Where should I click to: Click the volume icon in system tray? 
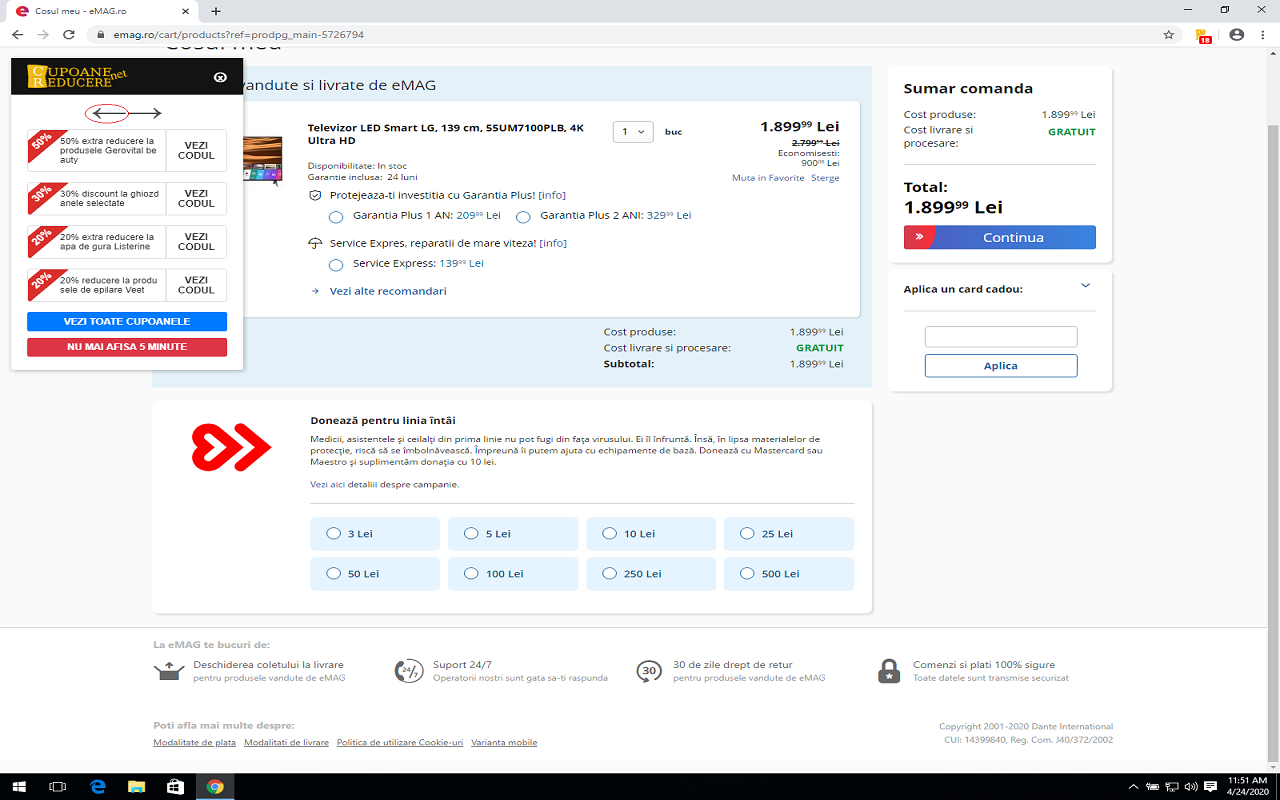click(1191, 786)
